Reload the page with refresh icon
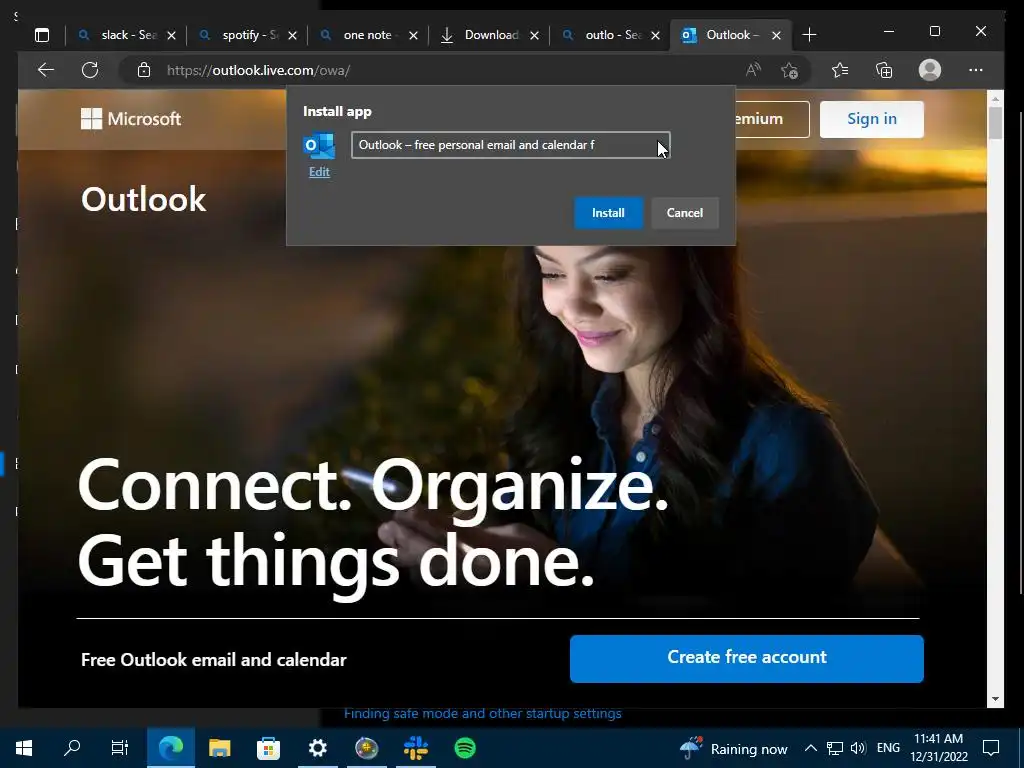The height and width of the screenshot is (768, 1024). click(x=90, y=70)
